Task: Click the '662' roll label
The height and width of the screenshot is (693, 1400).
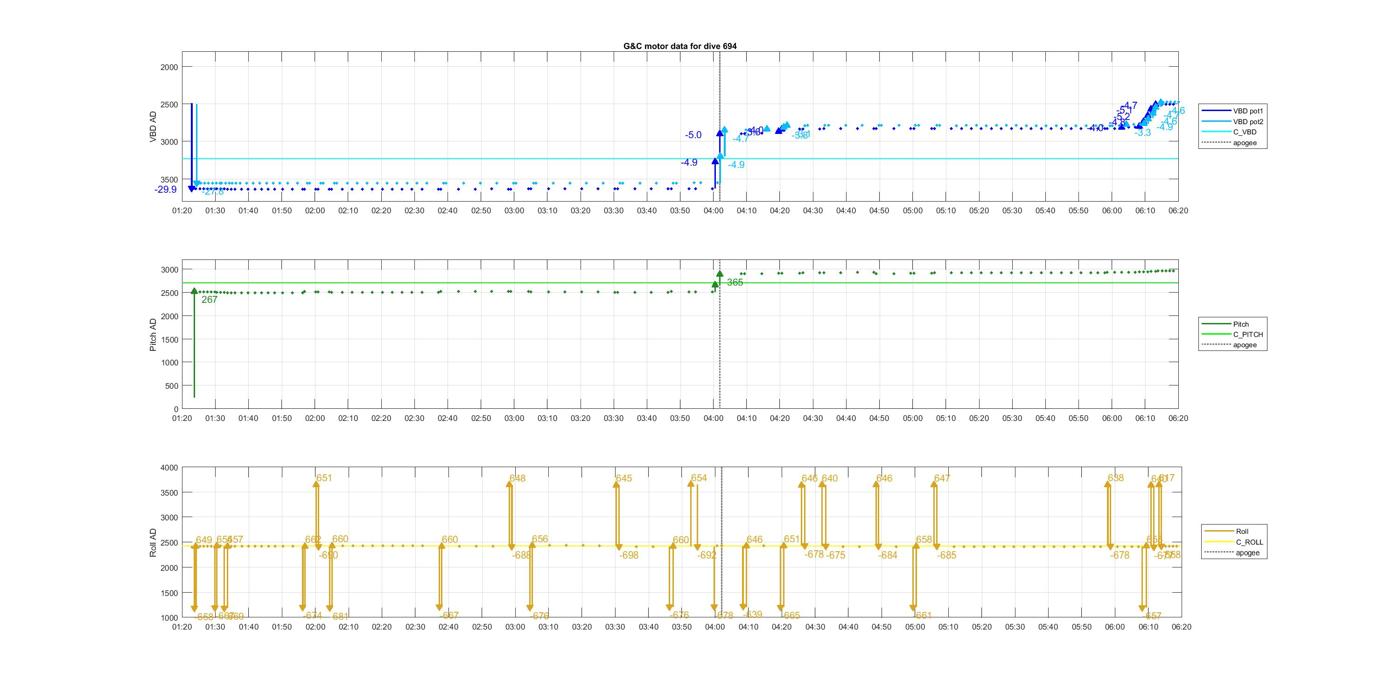Action: (x=313, y=539)
